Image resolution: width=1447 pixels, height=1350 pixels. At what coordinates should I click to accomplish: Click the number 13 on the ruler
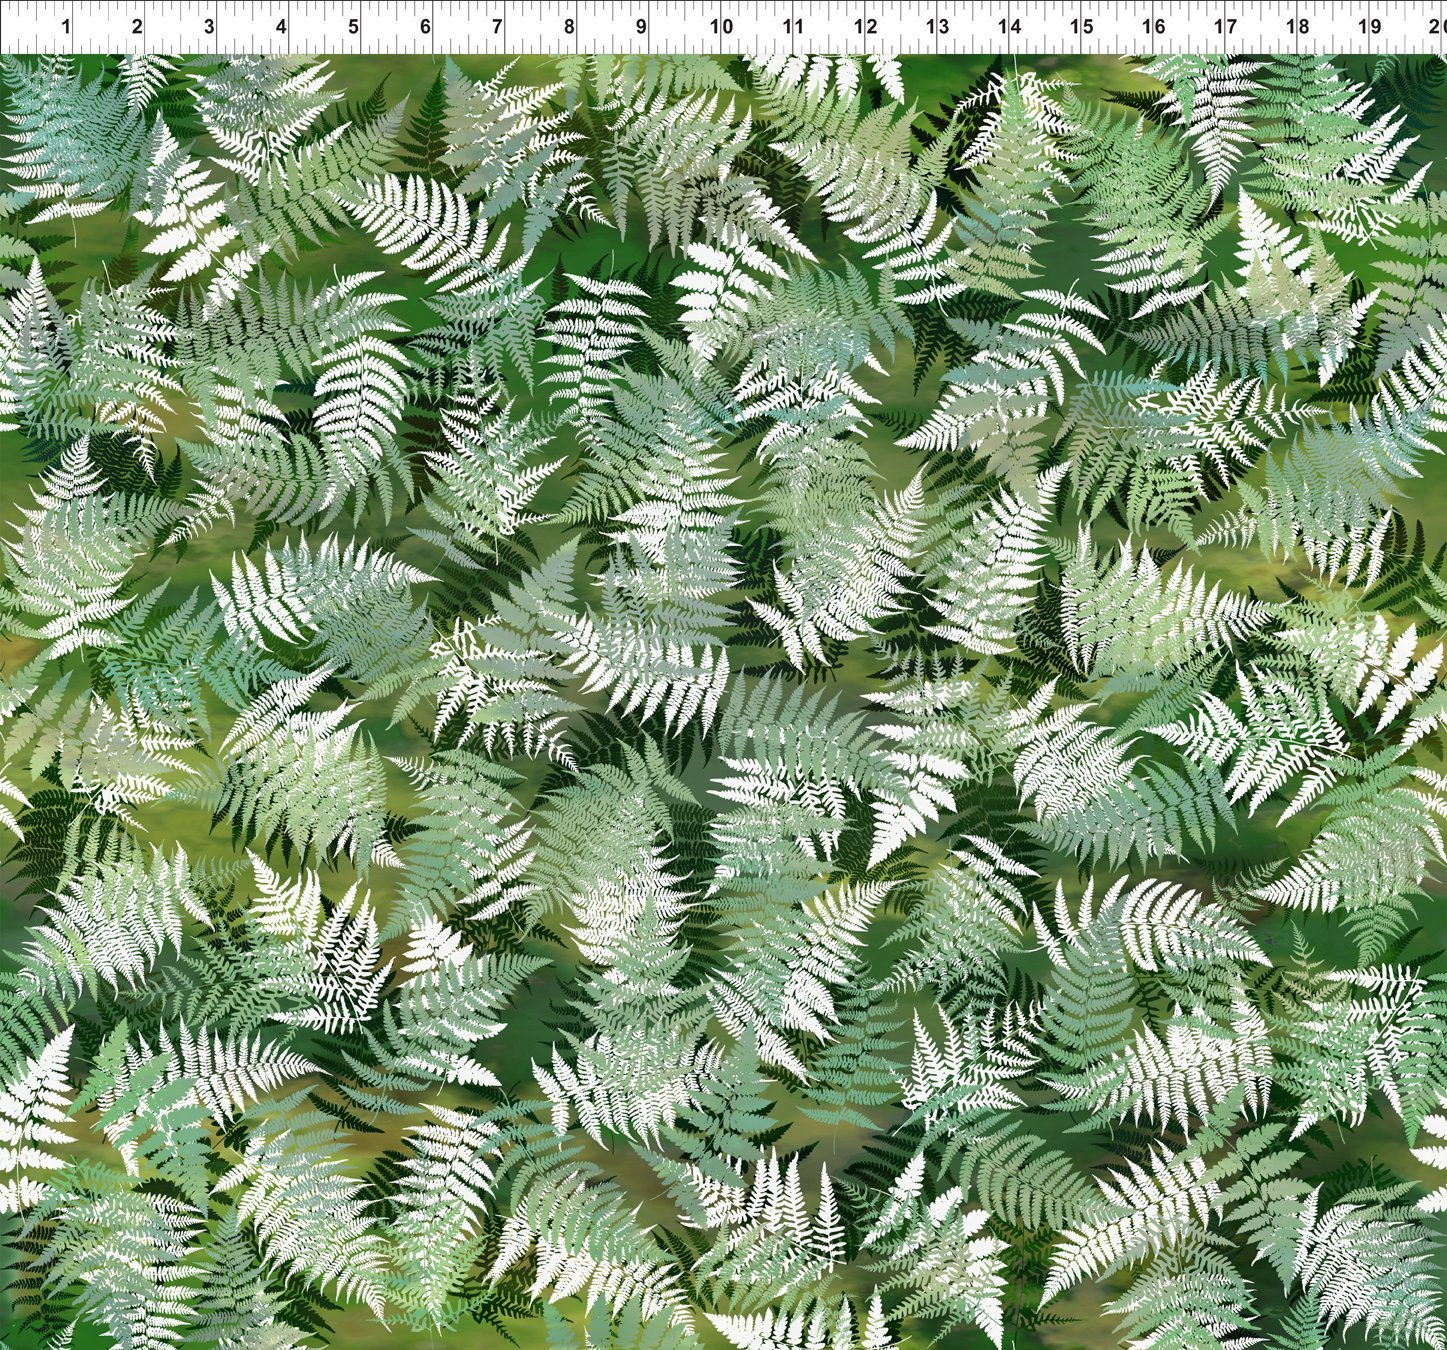(x=938, y=27)
